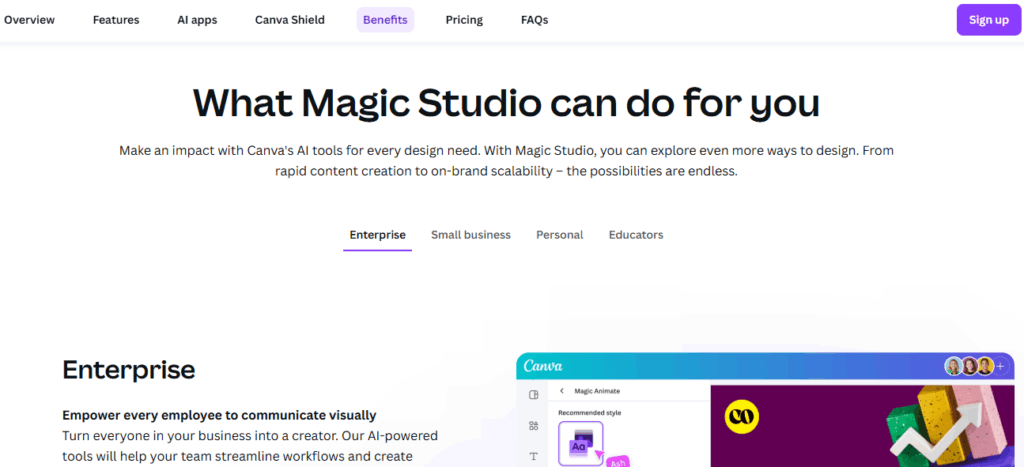Image resolution: width=1024 pixels, height=467 pixels.
Task: Open AI apps in the navigation bar
Action: (197, 20)
